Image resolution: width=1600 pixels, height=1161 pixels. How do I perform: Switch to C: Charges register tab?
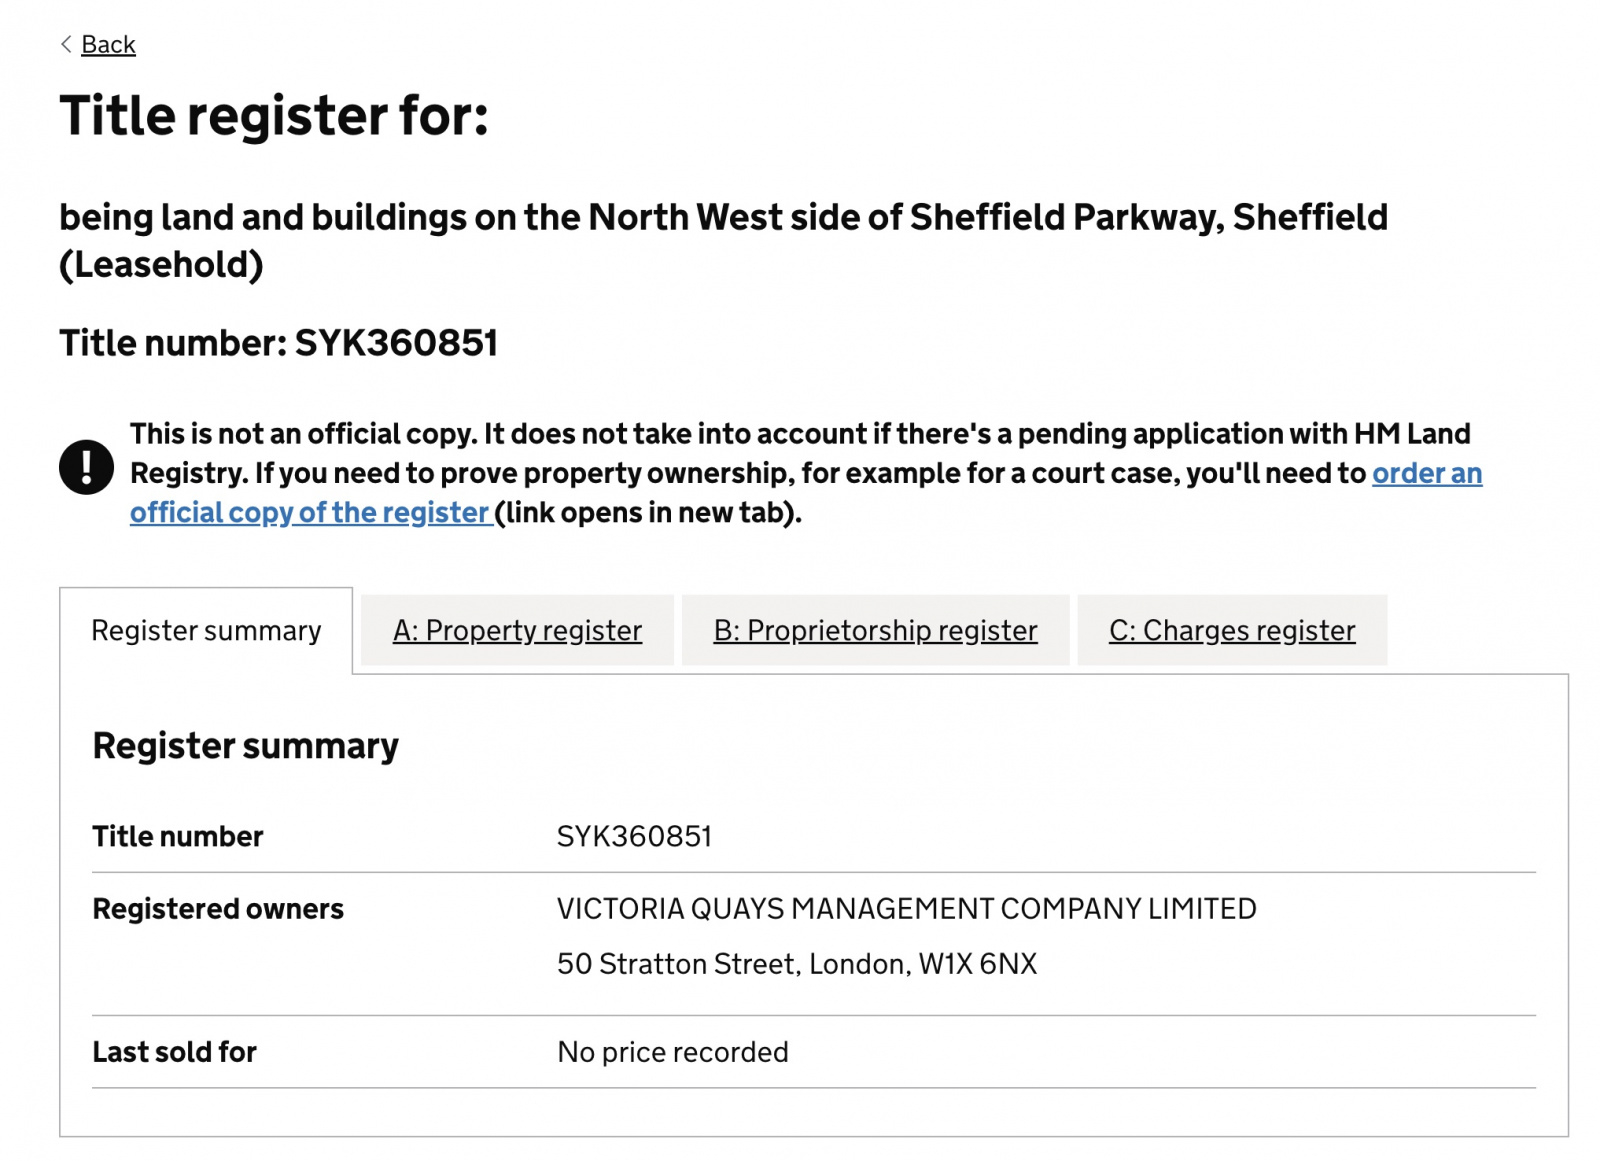(1232, 631)
